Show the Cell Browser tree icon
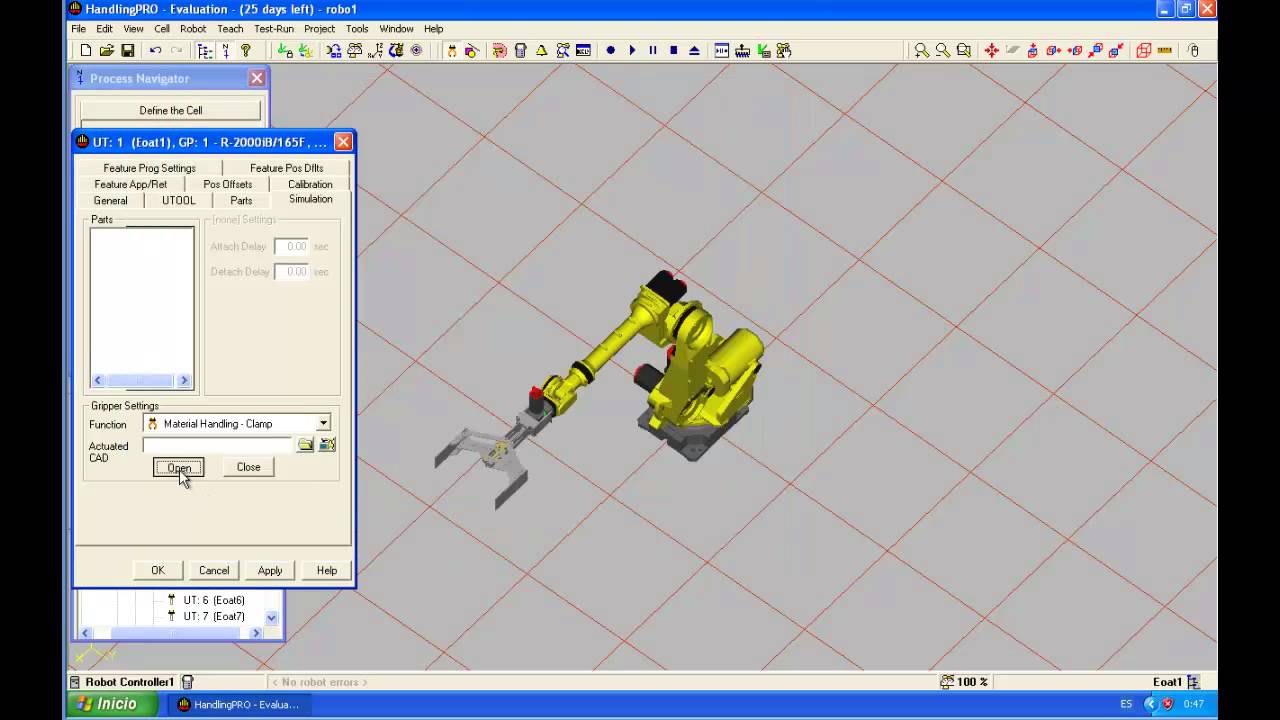 click(205, 50)
